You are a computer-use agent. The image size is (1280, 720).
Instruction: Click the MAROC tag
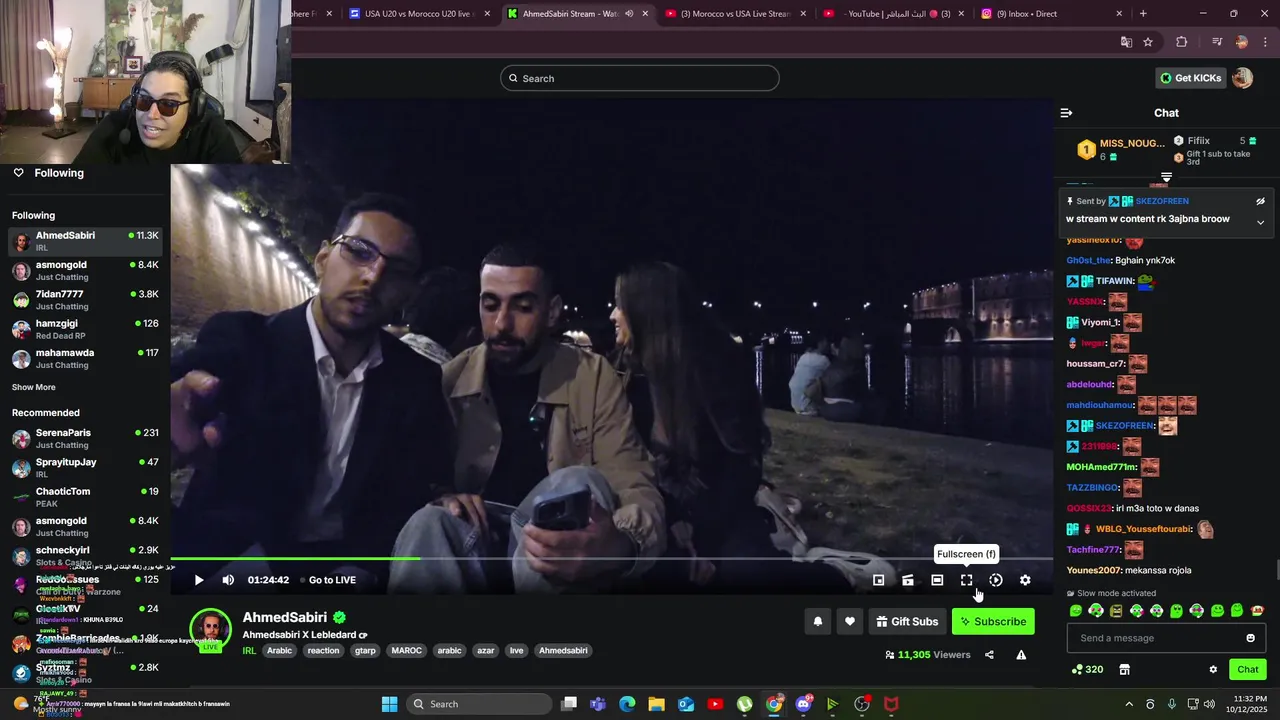pyautogui.click(x=406, y=650)
